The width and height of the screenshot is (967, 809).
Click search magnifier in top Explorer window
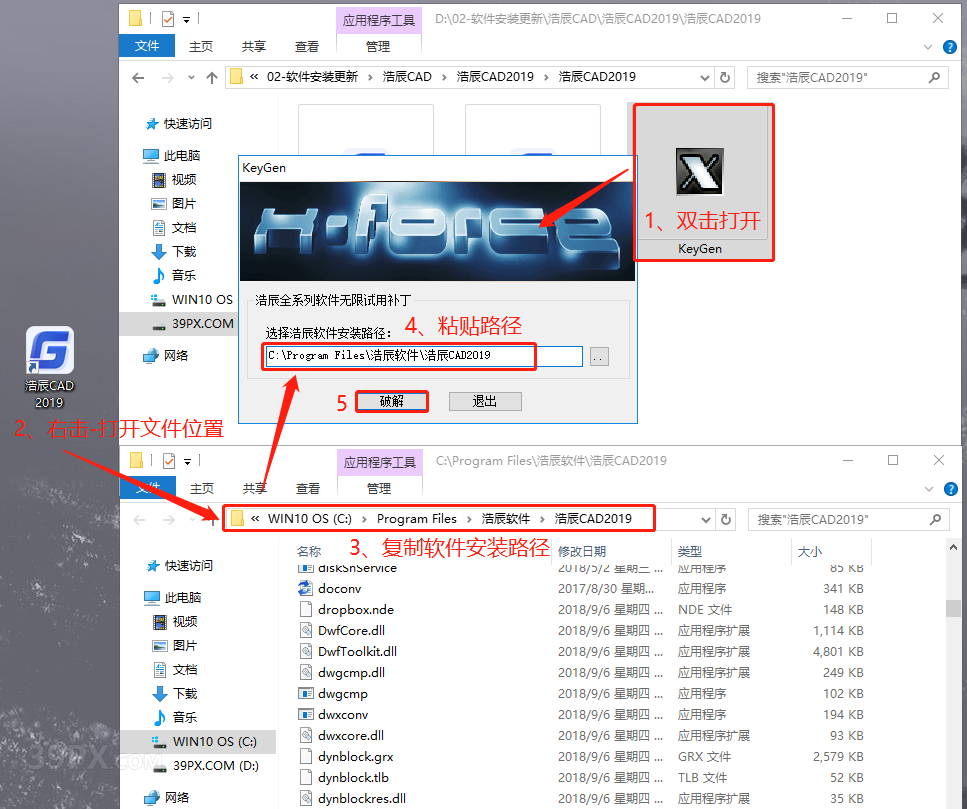[x=934, y=78]
